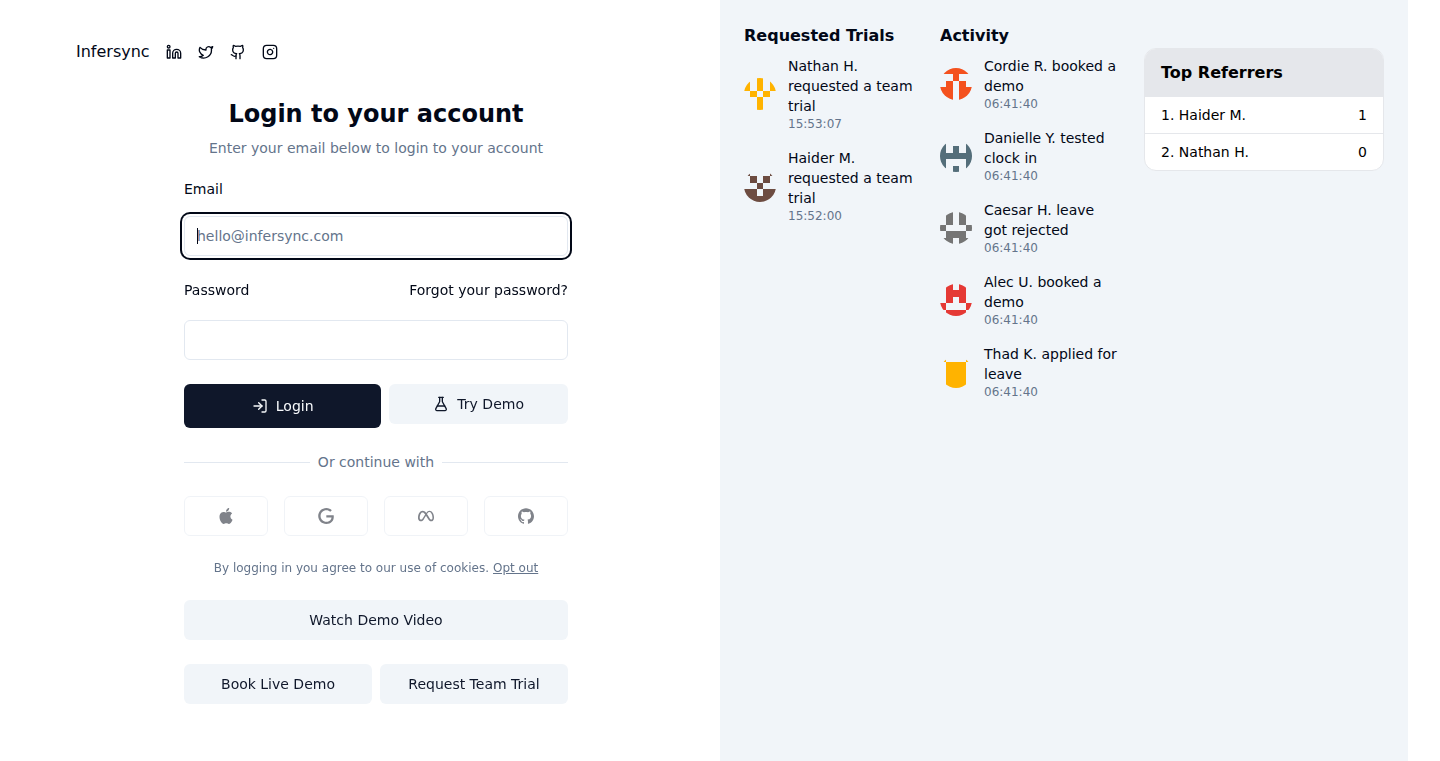Click the Try Demo button
Viewport: 1440px width, 761px height.
[478, 404]
